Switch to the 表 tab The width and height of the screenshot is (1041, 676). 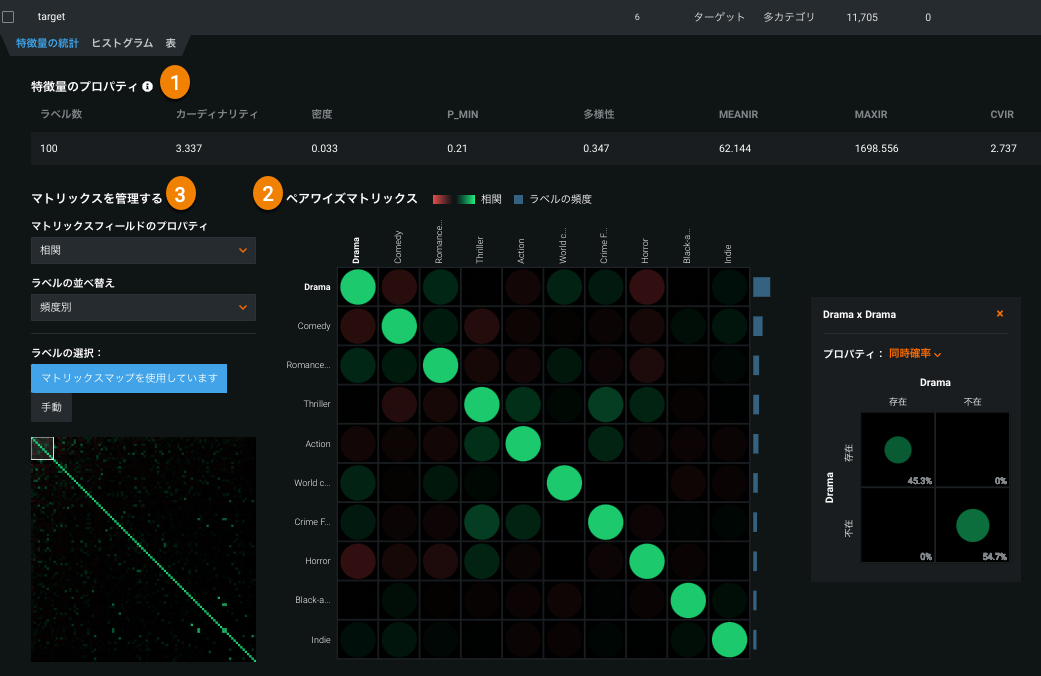(171, 43)
